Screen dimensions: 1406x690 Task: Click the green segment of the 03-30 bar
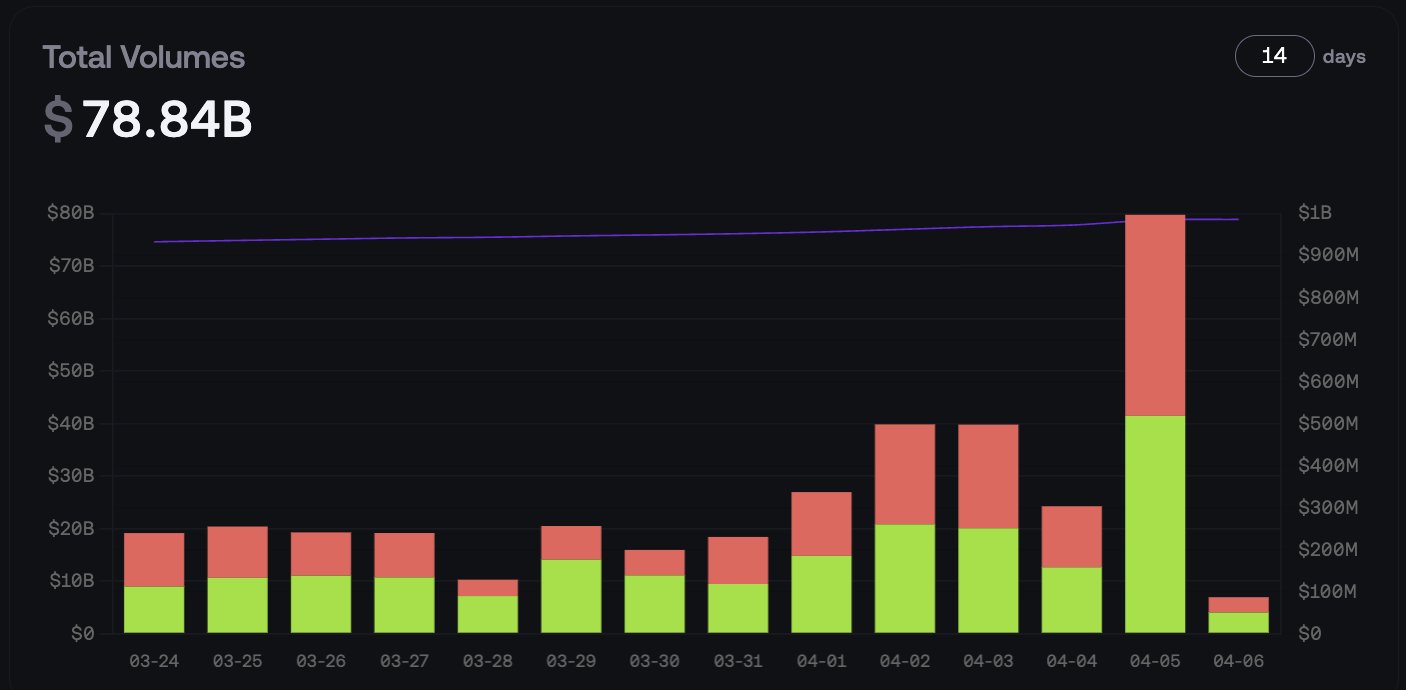coord(654,604)
